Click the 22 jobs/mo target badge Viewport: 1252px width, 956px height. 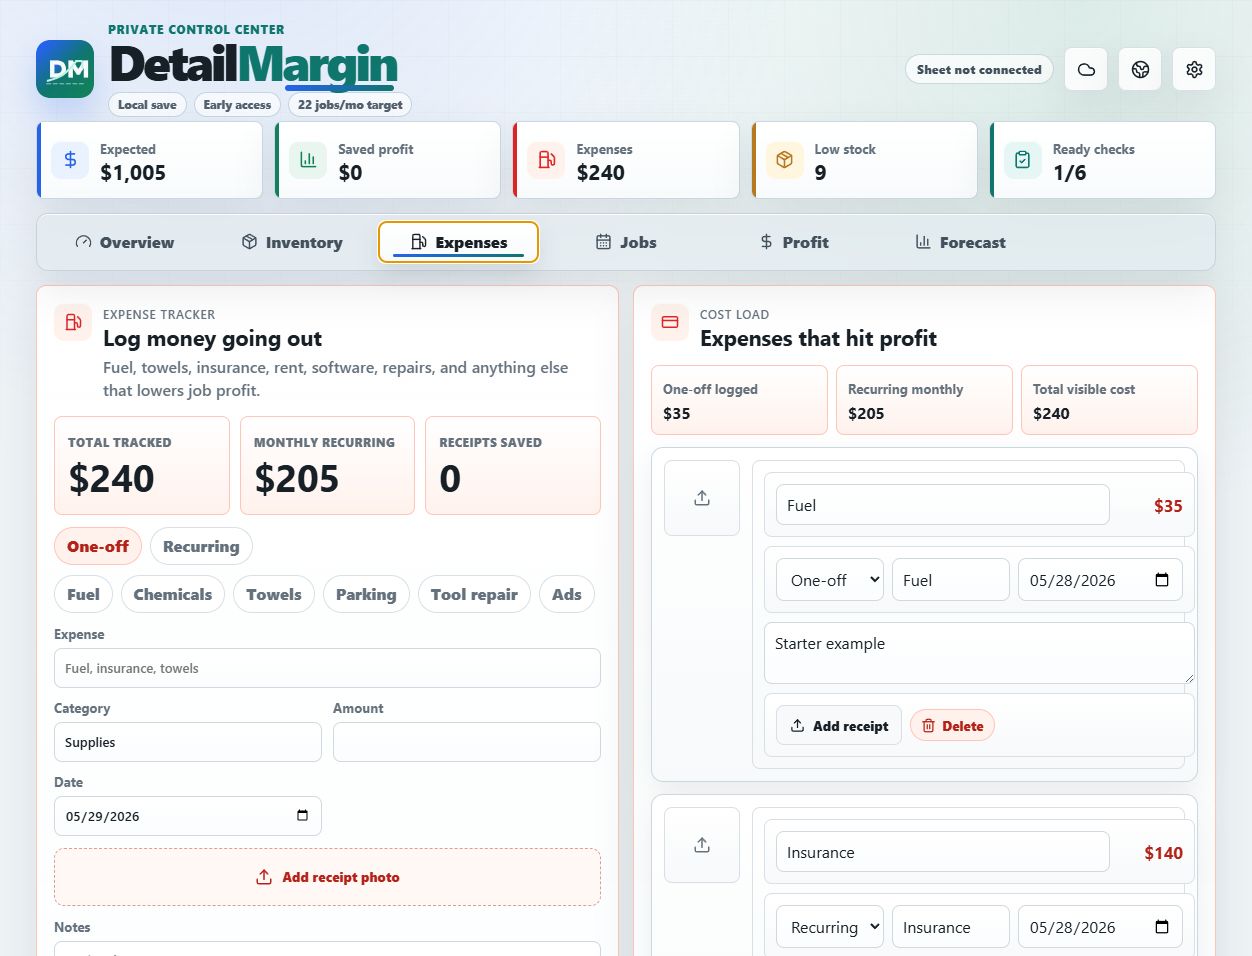pos(350,104)
